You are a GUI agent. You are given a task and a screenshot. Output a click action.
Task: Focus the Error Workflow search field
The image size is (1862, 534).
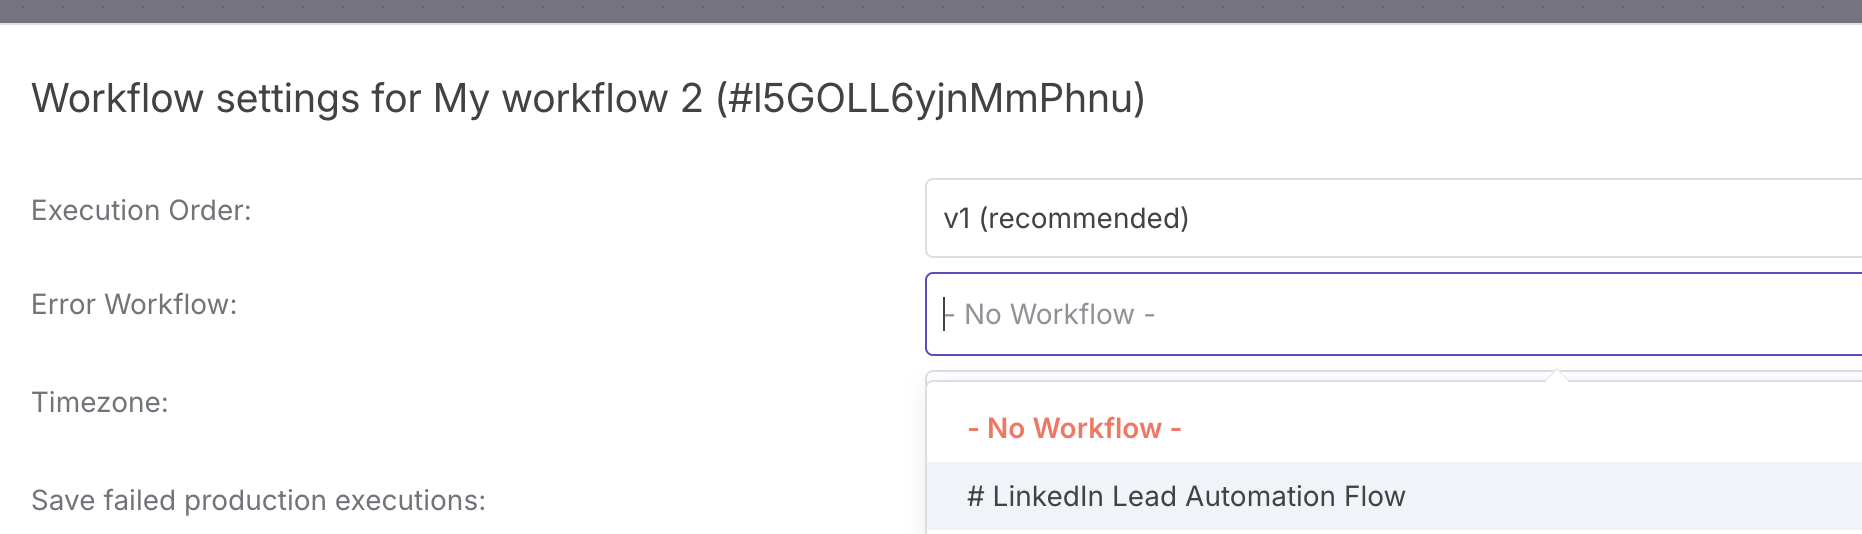tap(1393, 314)
